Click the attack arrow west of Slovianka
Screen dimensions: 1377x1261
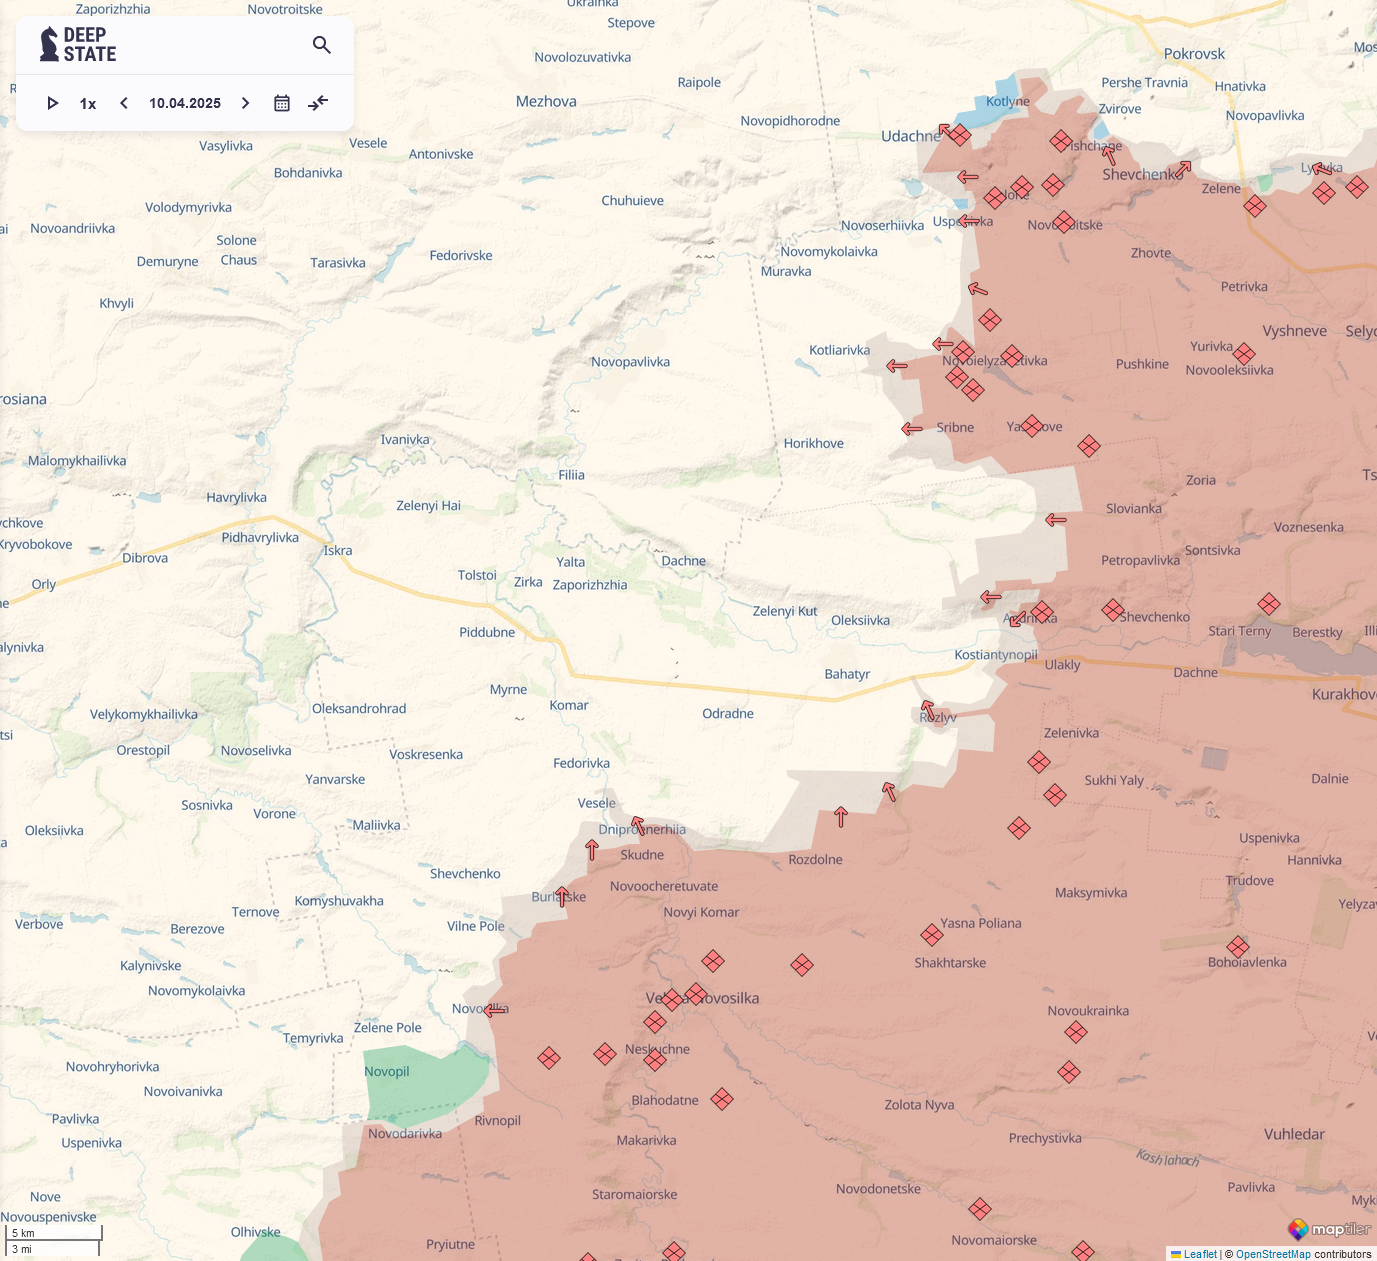tap(1056, 520)
